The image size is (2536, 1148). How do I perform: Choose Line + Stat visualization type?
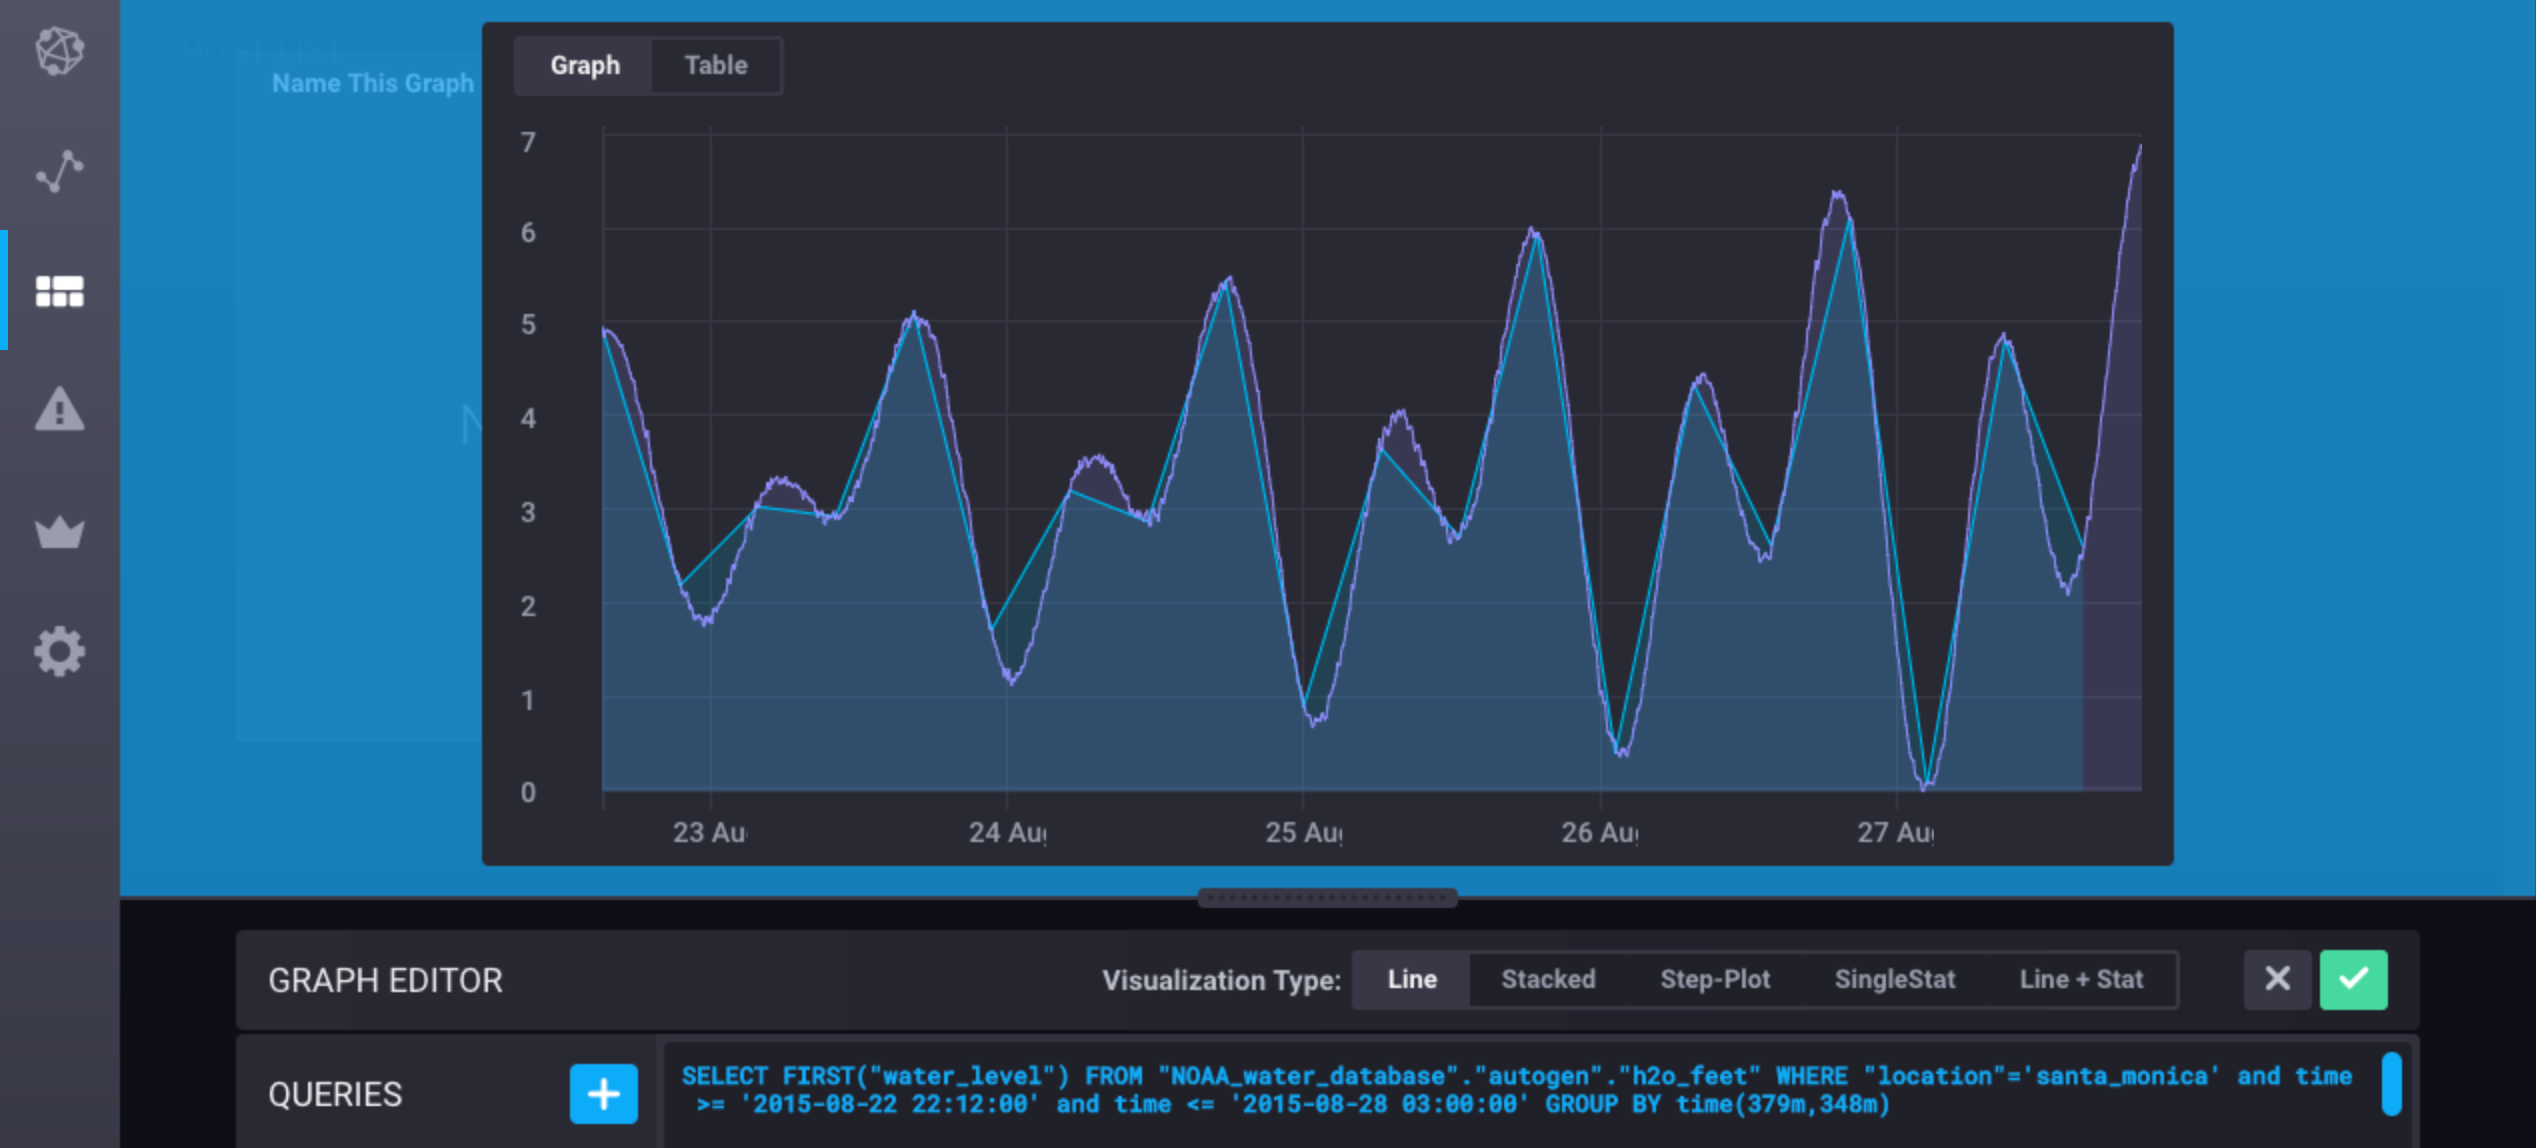pos(2080,979)
